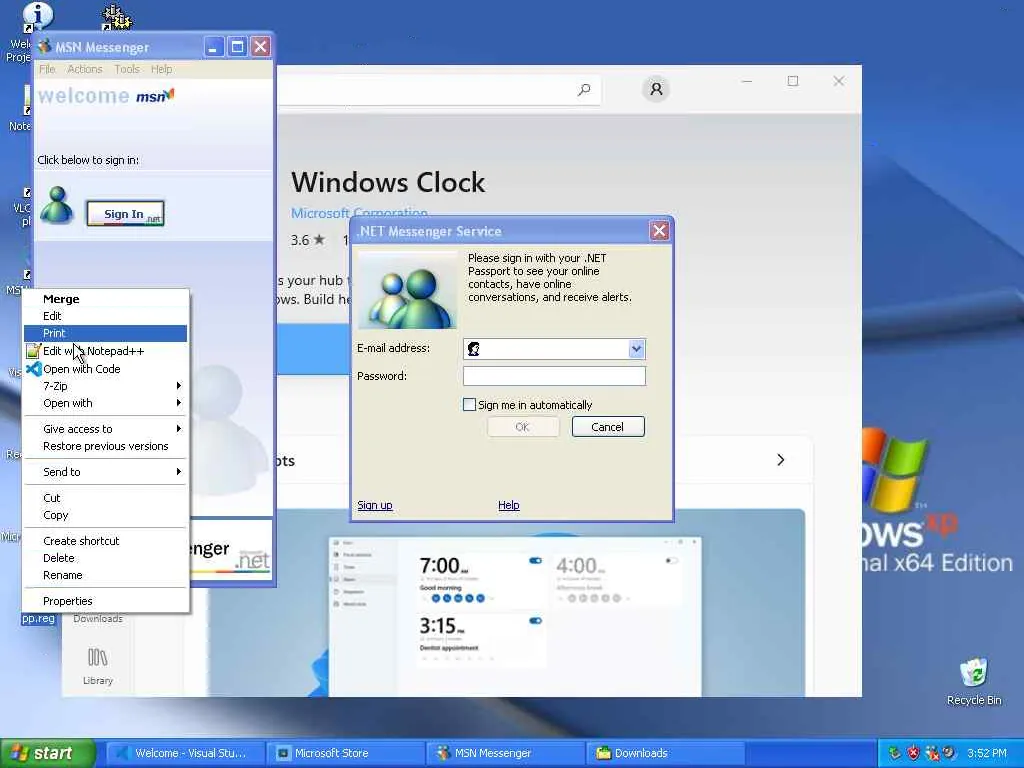Minimize the MSN Messenger window
This screenshot has height=768, width=1024.
[214, 46]
